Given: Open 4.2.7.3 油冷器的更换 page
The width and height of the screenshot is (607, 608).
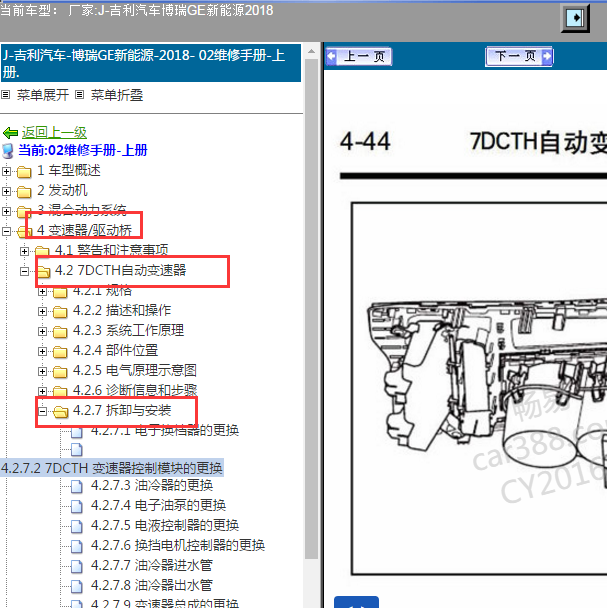Looking at the screenshot, I should (x=152, y=485).
